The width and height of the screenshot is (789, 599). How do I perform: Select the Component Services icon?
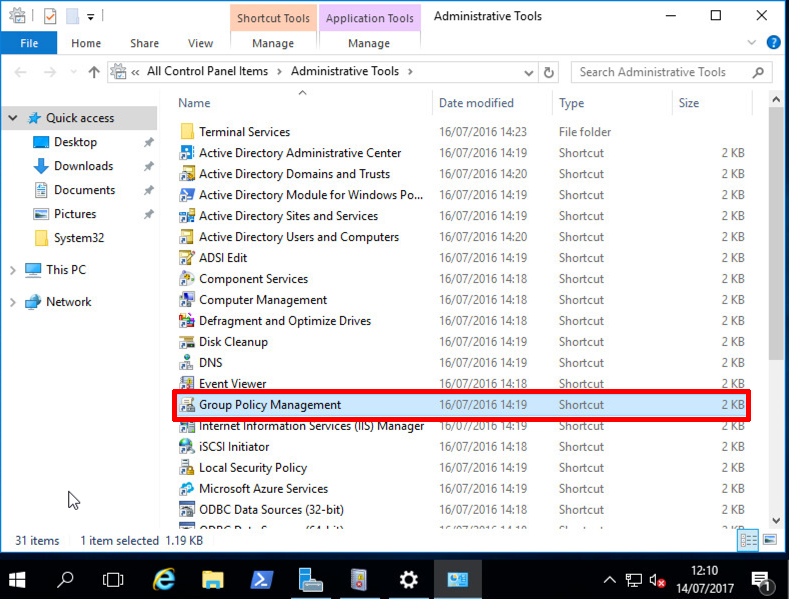coord(187,279)
